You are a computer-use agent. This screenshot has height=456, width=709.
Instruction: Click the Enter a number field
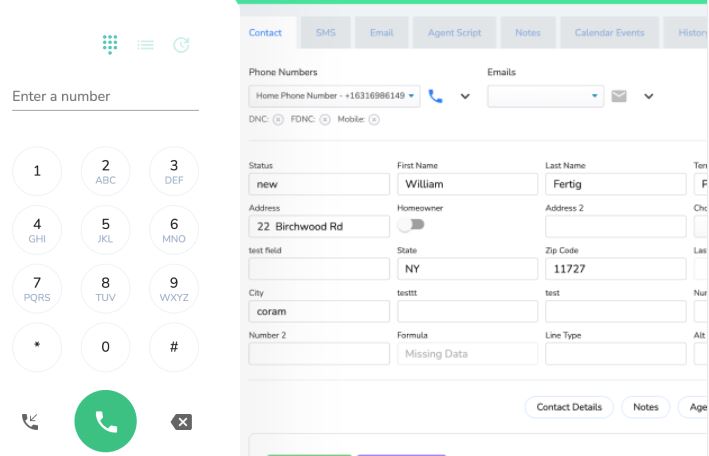[105, 96]
